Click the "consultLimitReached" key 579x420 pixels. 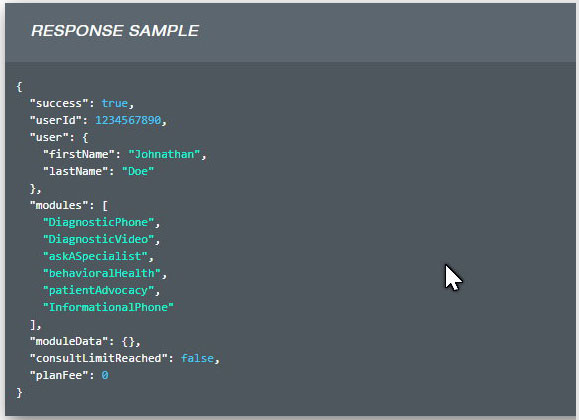coord(98,358)
